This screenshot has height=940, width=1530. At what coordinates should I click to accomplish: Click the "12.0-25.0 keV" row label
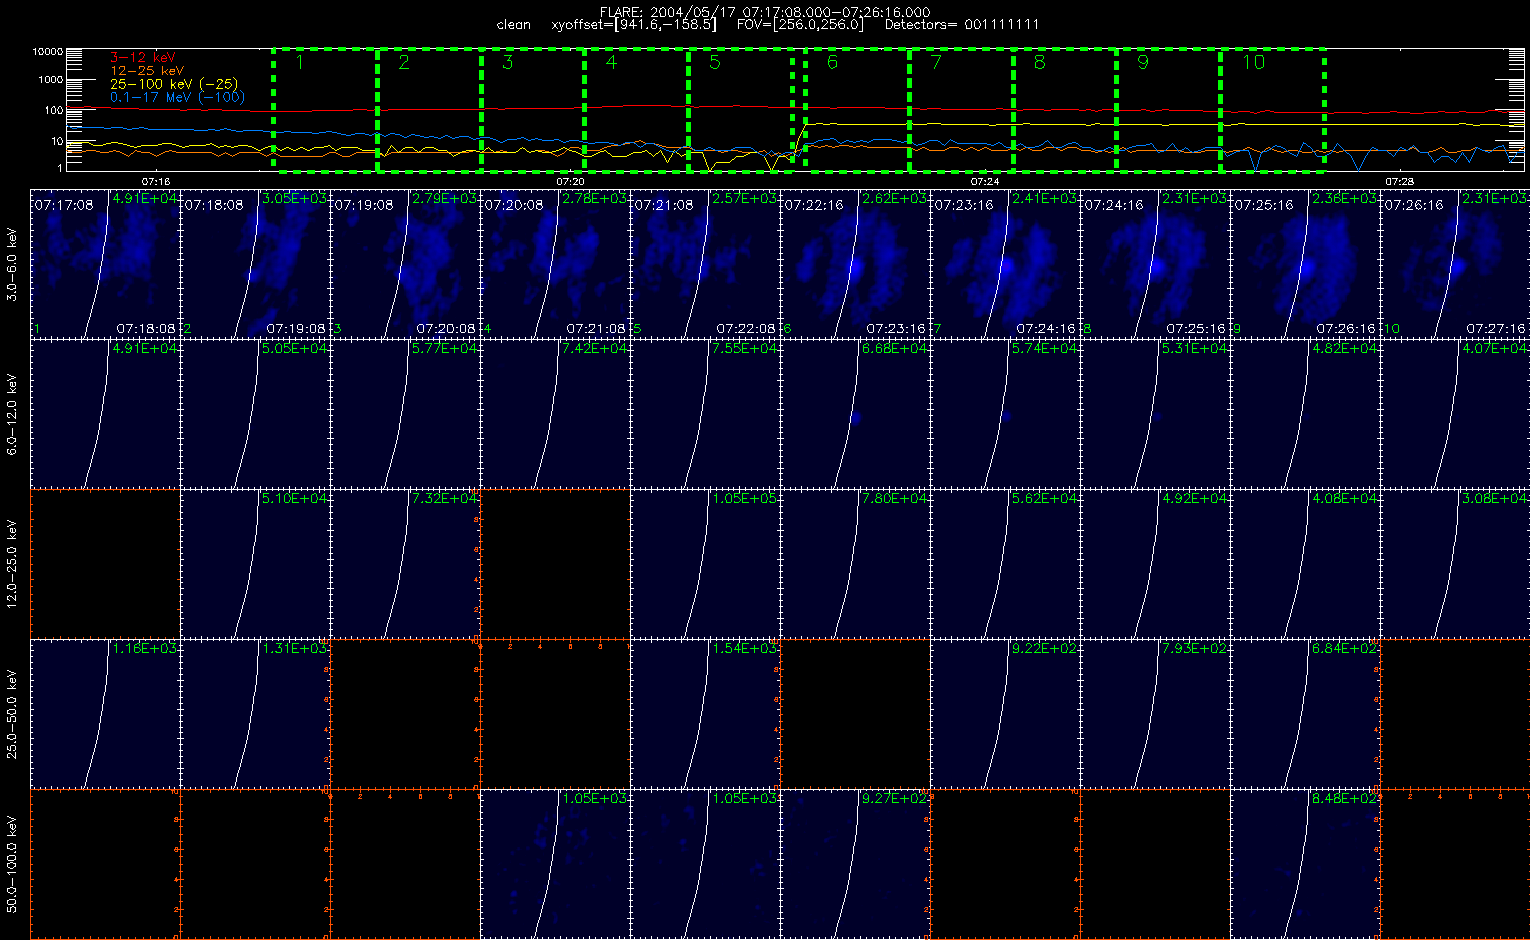[x=12, y=564]
